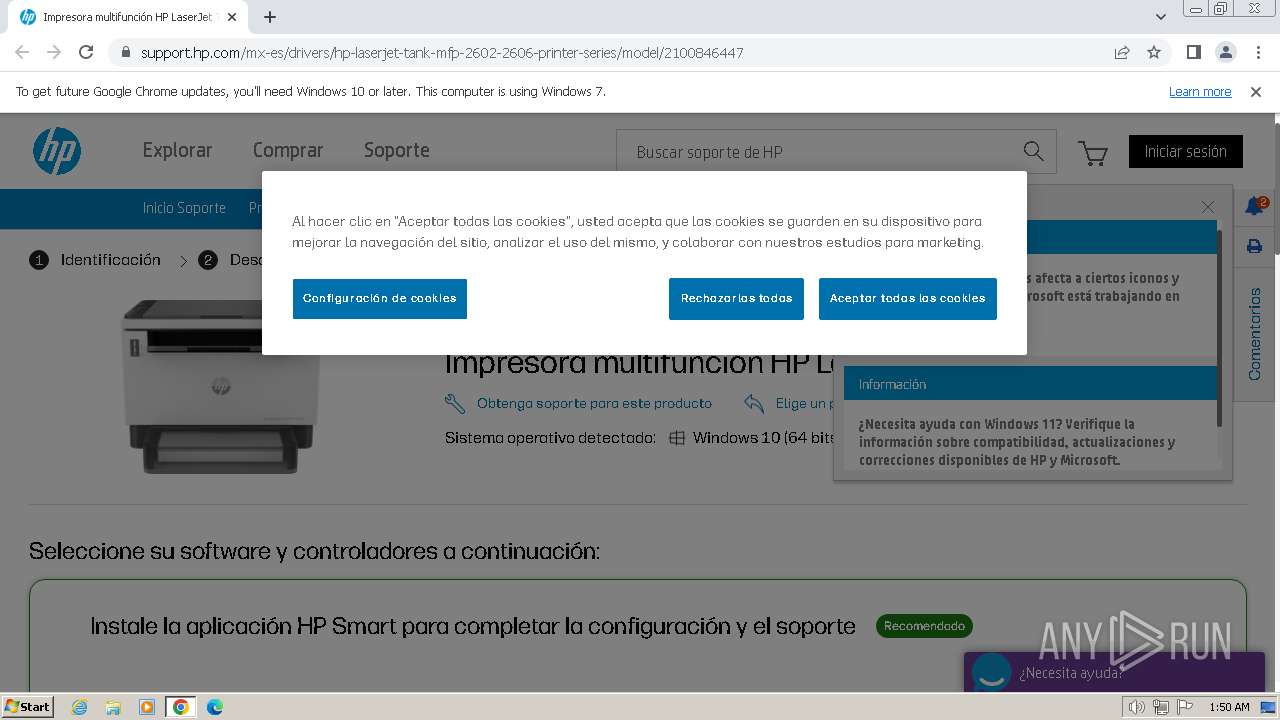Open File Explorer from taskbar
Screen dimensions: 1280x720
113,707
